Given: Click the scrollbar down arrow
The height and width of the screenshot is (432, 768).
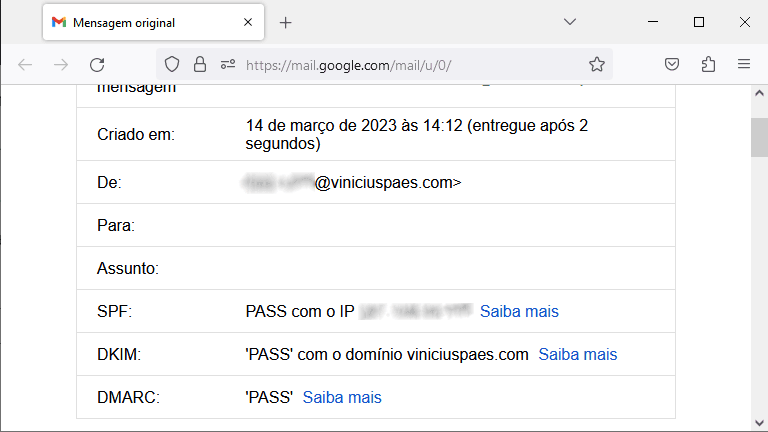Looking at the screenshot, I should click(759, 423).
